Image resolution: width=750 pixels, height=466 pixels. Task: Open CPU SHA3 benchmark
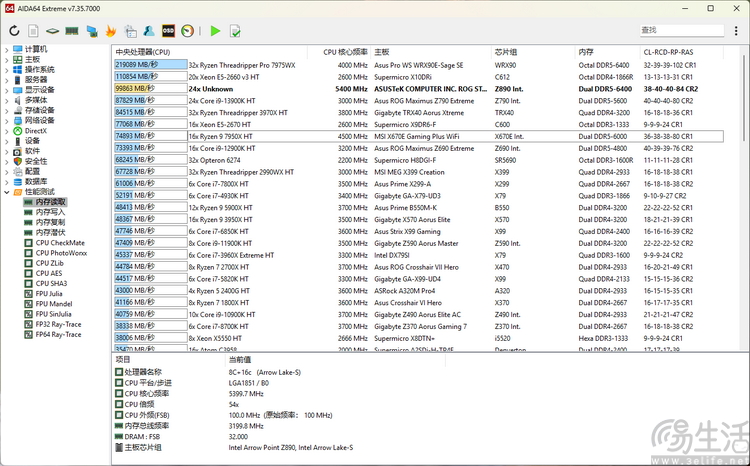click(51, 283)
